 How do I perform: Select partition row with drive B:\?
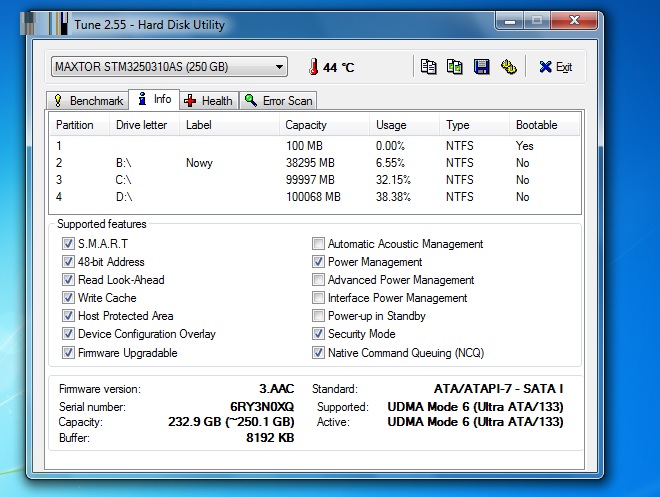point(315,163)
